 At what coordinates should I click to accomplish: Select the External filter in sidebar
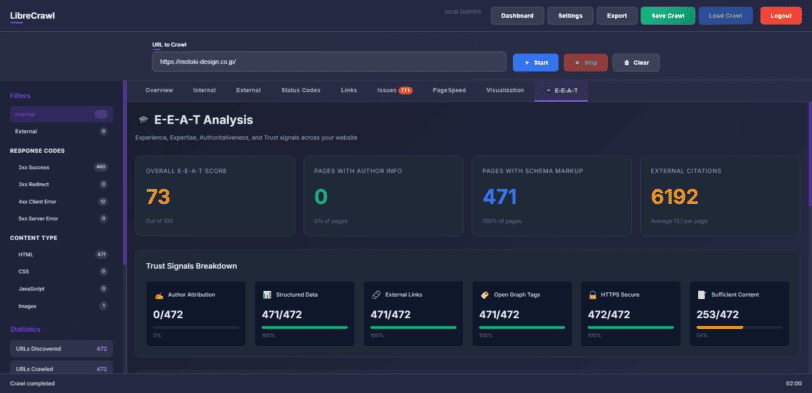point(61,132)
